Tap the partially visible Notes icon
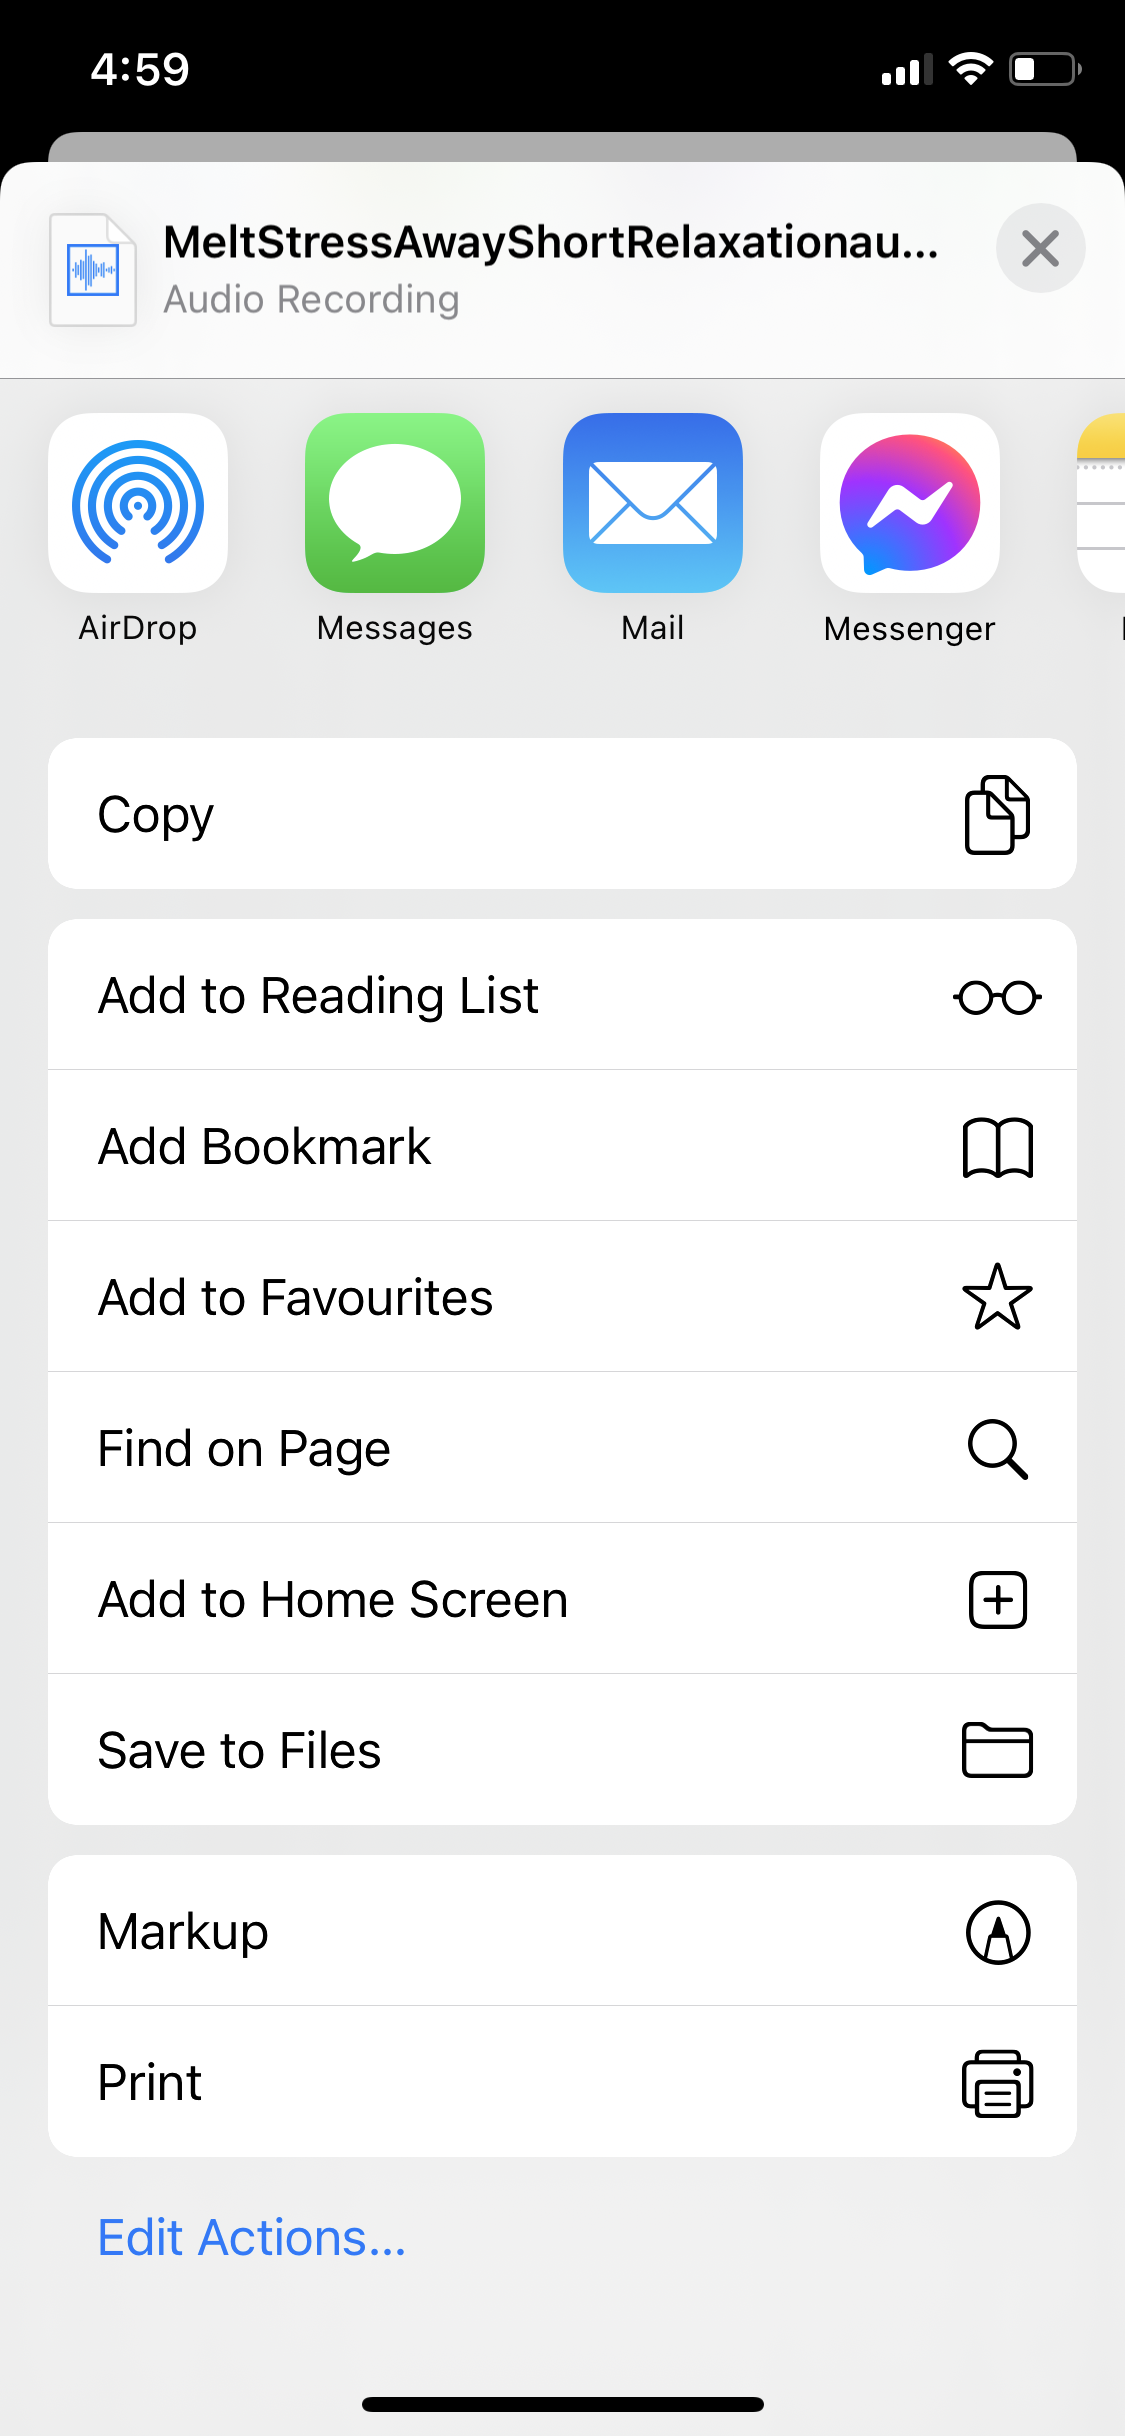 [1102, 503]
